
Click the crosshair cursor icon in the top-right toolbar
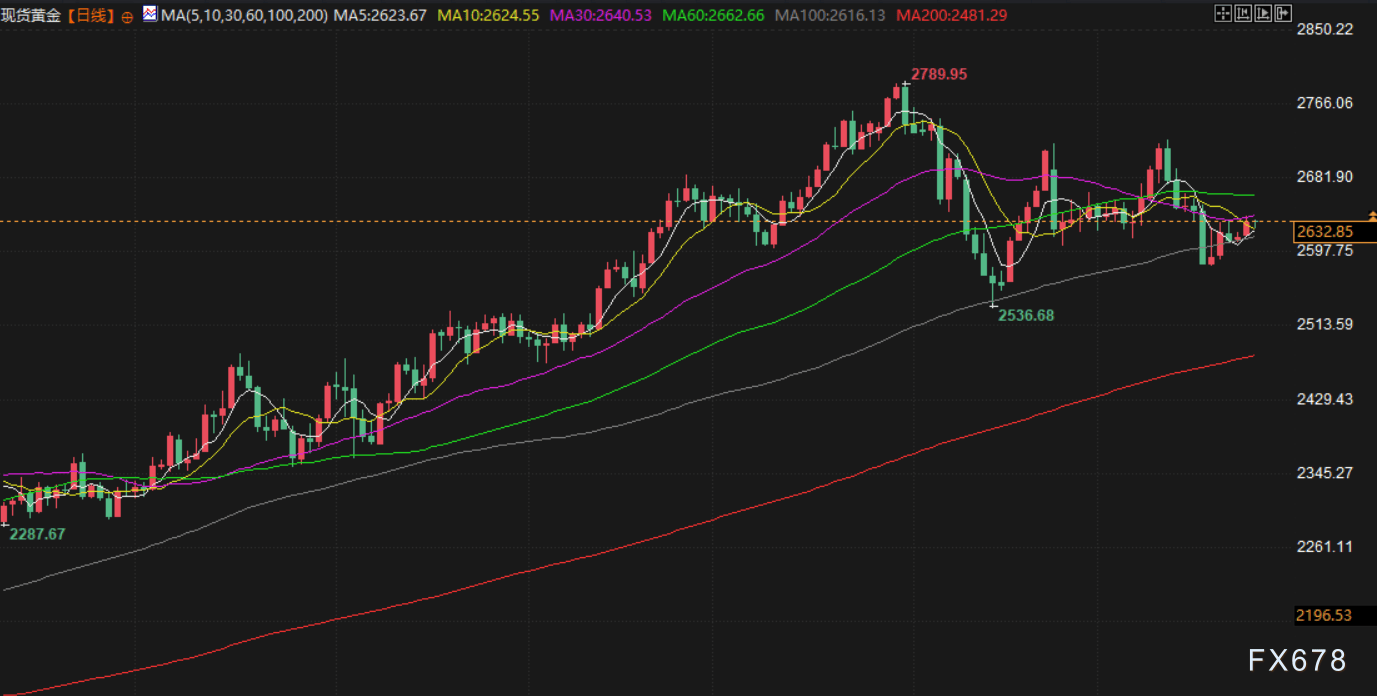(x=1223, y=13)
